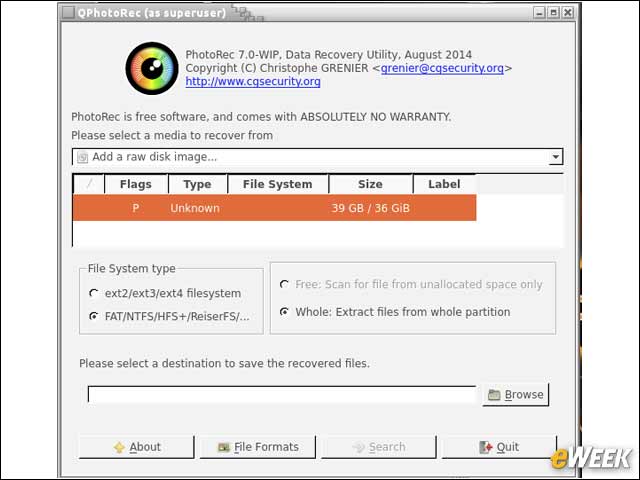
Task: Click the Quit button
Action: coord(499,447)
